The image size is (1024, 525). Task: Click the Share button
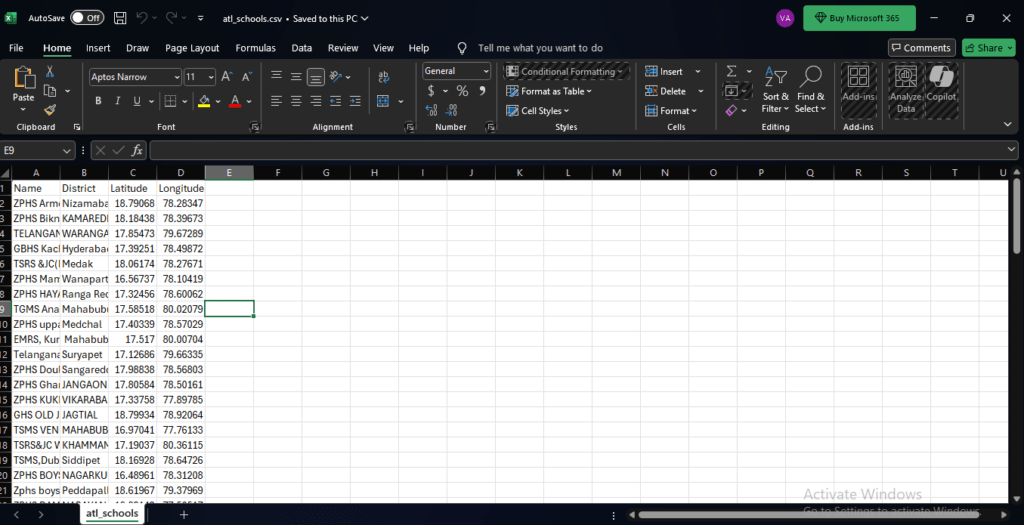click(x=988, y=48)
